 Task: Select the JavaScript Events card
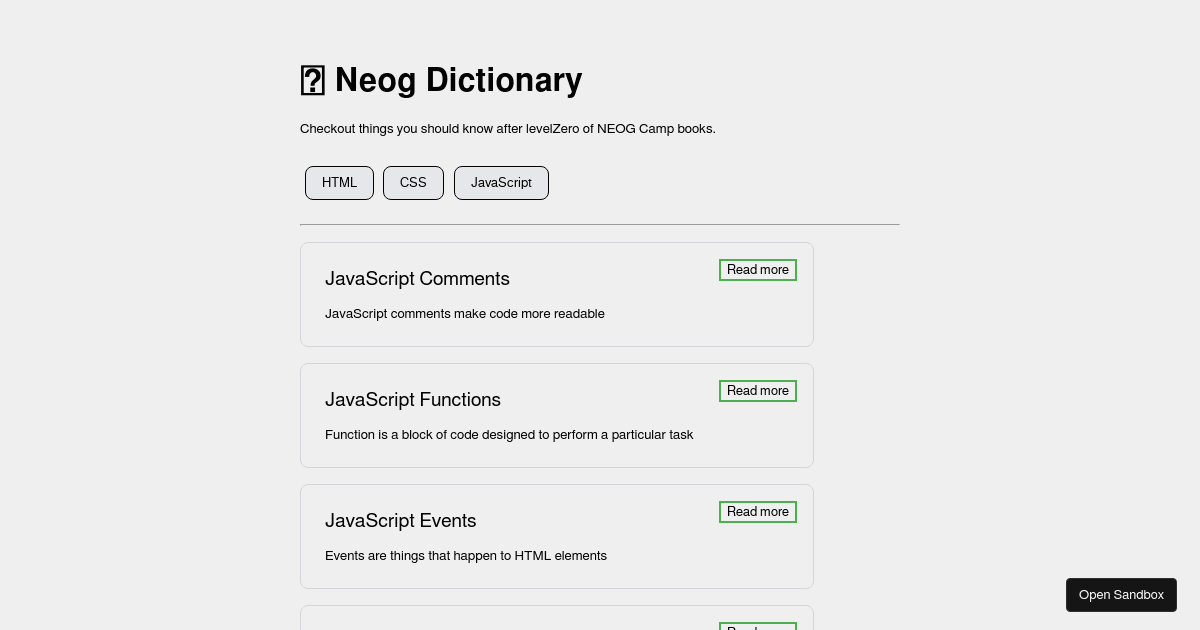[557, 536]
